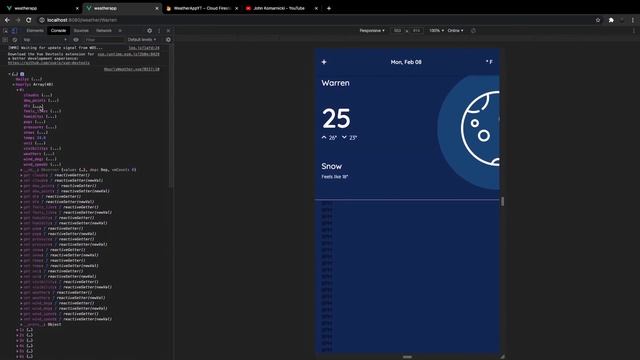The width and height of the screenshot is (640, 360).
Task: Switch to the Console tab
Action: coord(58,31)
